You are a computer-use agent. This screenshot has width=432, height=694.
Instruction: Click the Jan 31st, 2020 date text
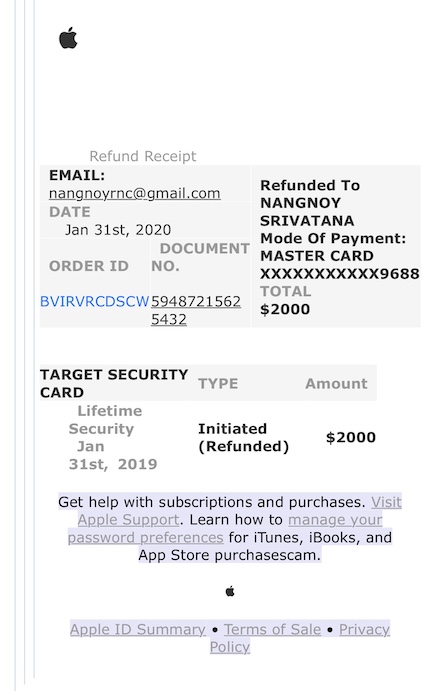[x=118, y=230]
